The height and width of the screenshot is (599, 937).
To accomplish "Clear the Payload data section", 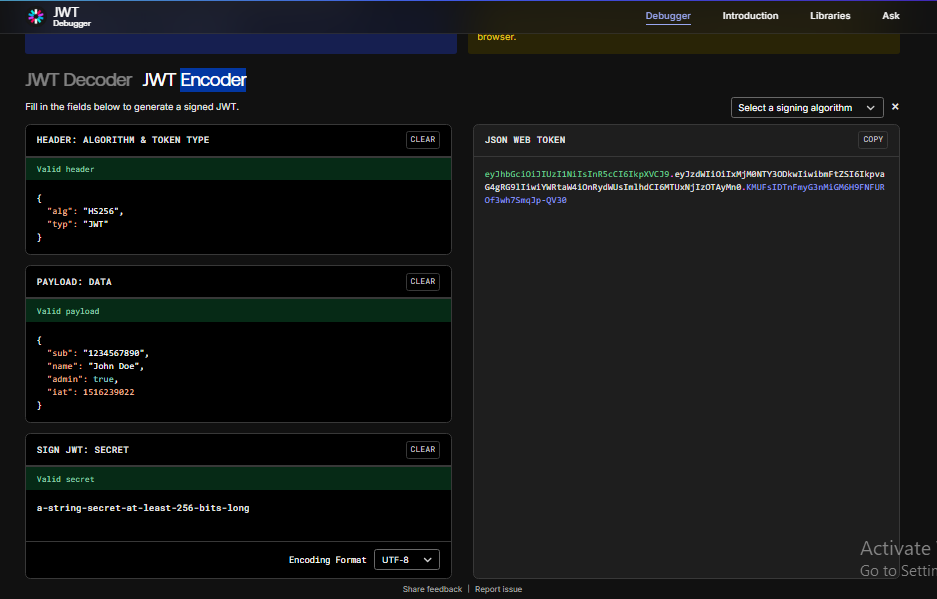I will 422,282.
